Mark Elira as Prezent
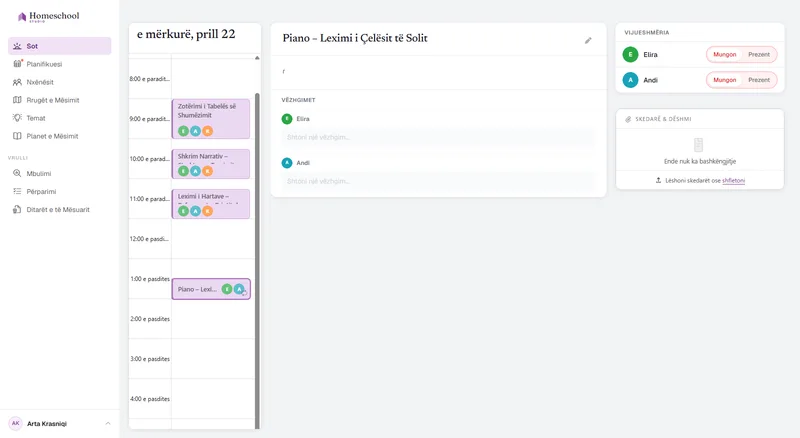This screenshot has width=800, height=438. point(759,55)
